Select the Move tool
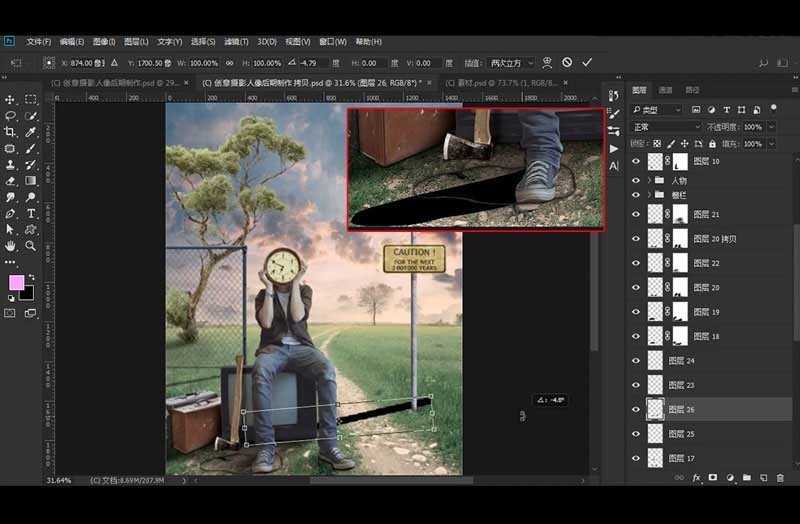The image size is (800, 524). point(11,100)
